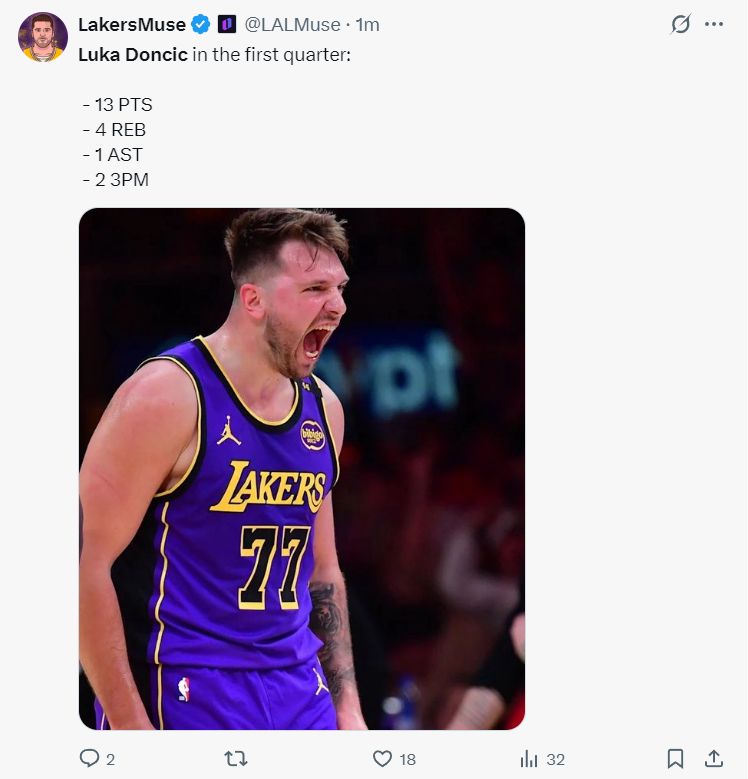Click the 18 likes count

pyautogui.click(x=407, y=760)
